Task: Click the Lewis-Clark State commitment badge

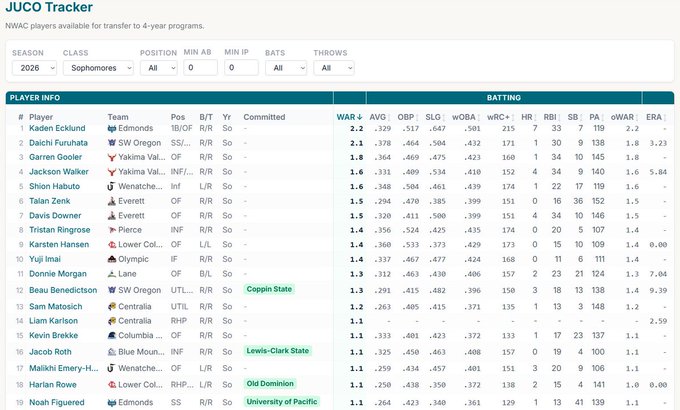Action: 278,351
